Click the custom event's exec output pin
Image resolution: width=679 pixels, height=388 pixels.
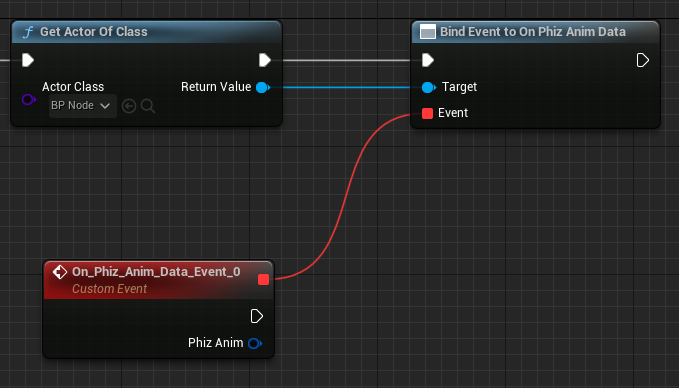(257, 316)
